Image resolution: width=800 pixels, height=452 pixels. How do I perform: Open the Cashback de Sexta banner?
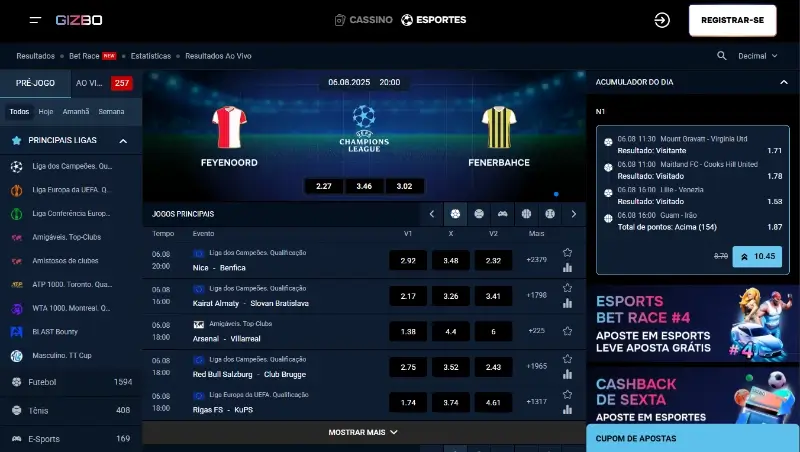tap(693, 395)
